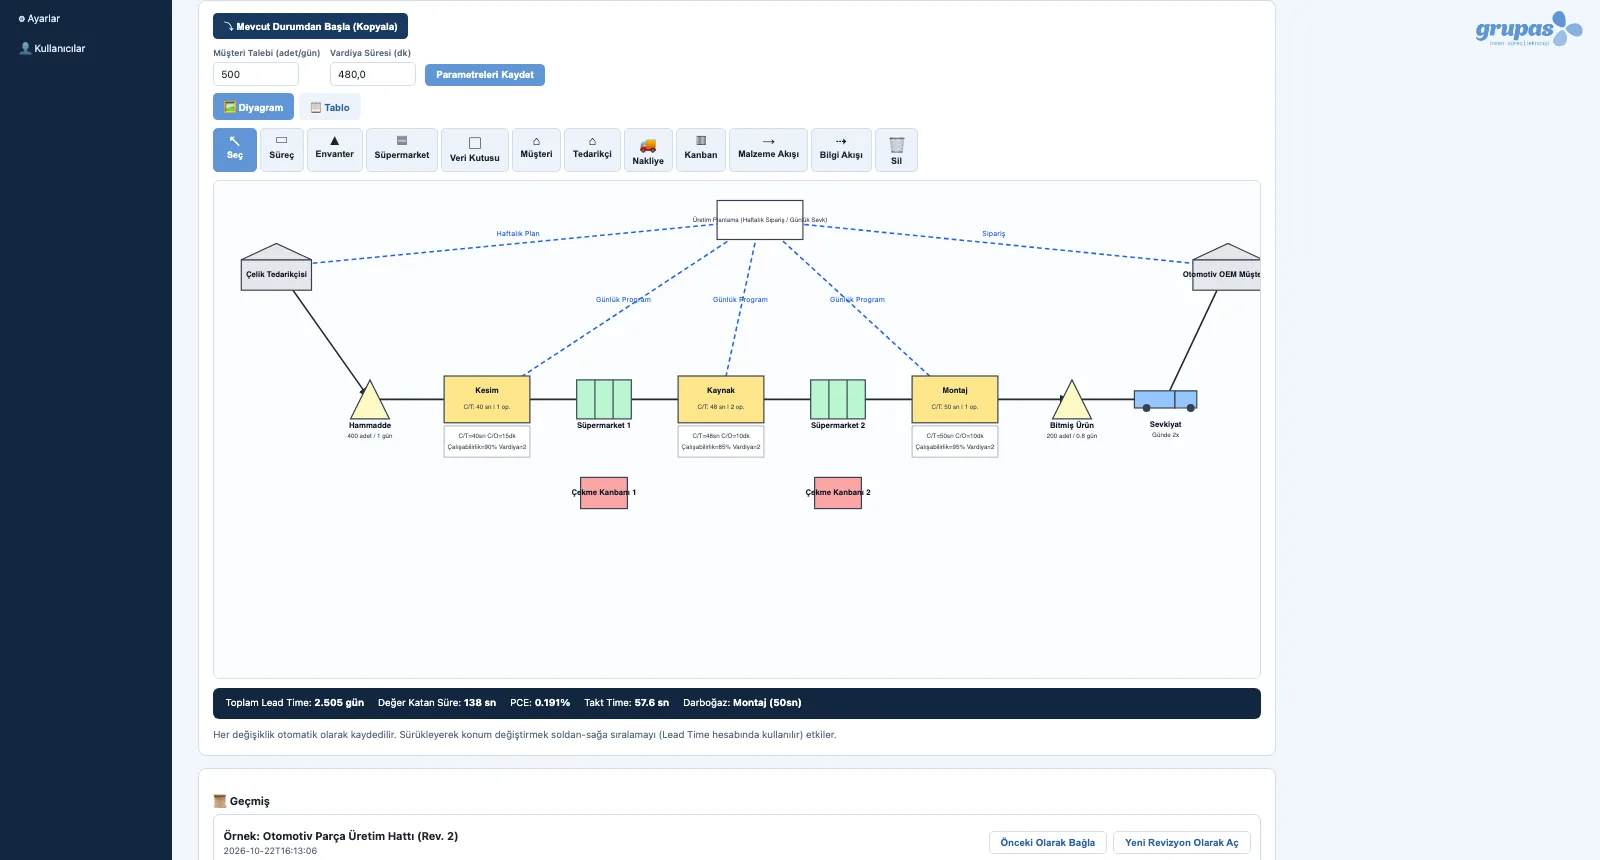Click the grupas logo
This screenshot has width=1600, height=860.
(x=1528, y=29)
